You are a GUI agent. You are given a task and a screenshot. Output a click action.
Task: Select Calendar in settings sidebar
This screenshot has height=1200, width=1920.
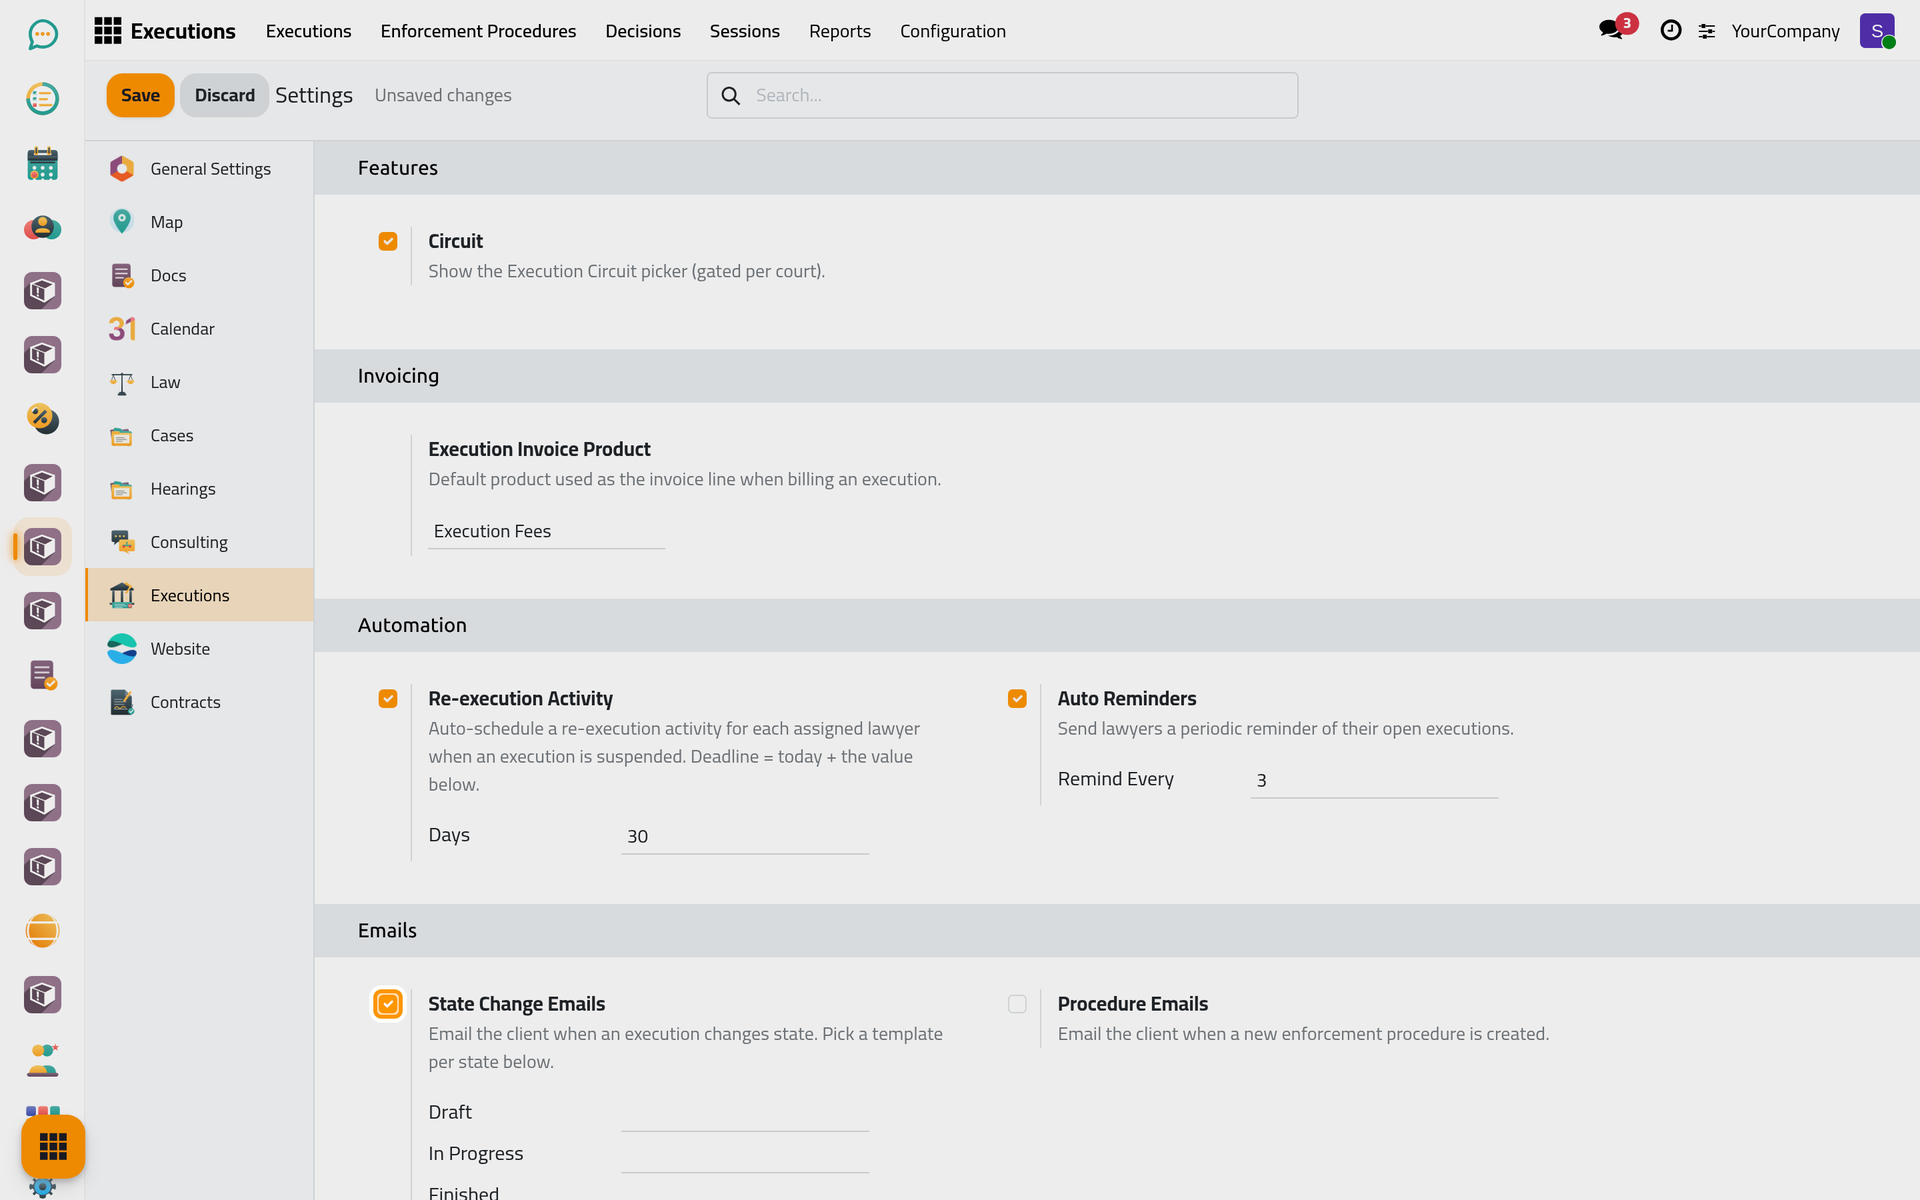[x=200, y=329]
